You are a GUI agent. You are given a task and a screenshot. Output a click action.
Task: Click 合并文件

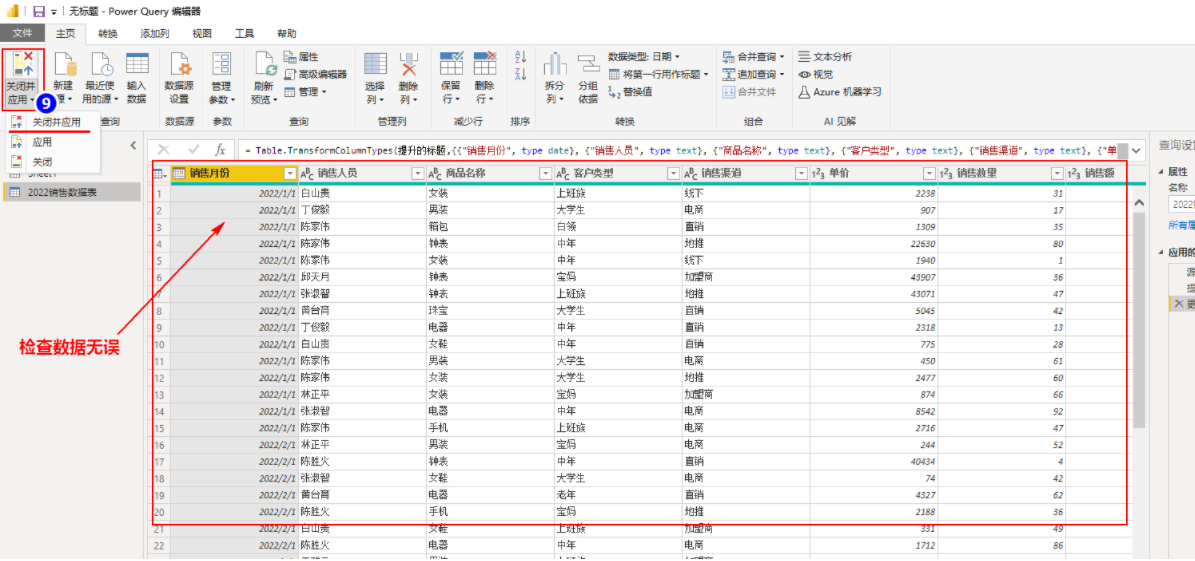click(749, 91)
